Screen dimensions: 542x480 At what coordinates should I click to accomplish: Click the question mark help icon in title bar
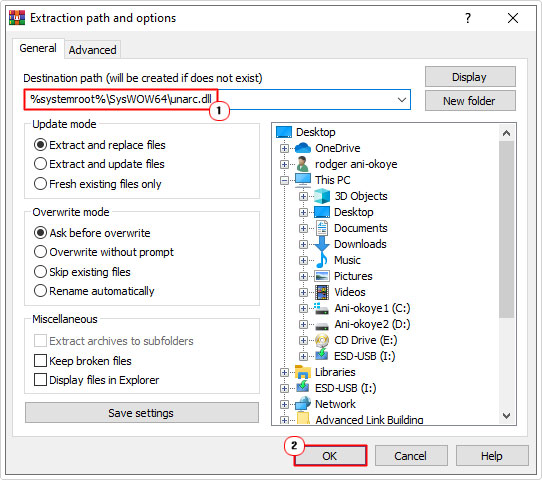468,18
